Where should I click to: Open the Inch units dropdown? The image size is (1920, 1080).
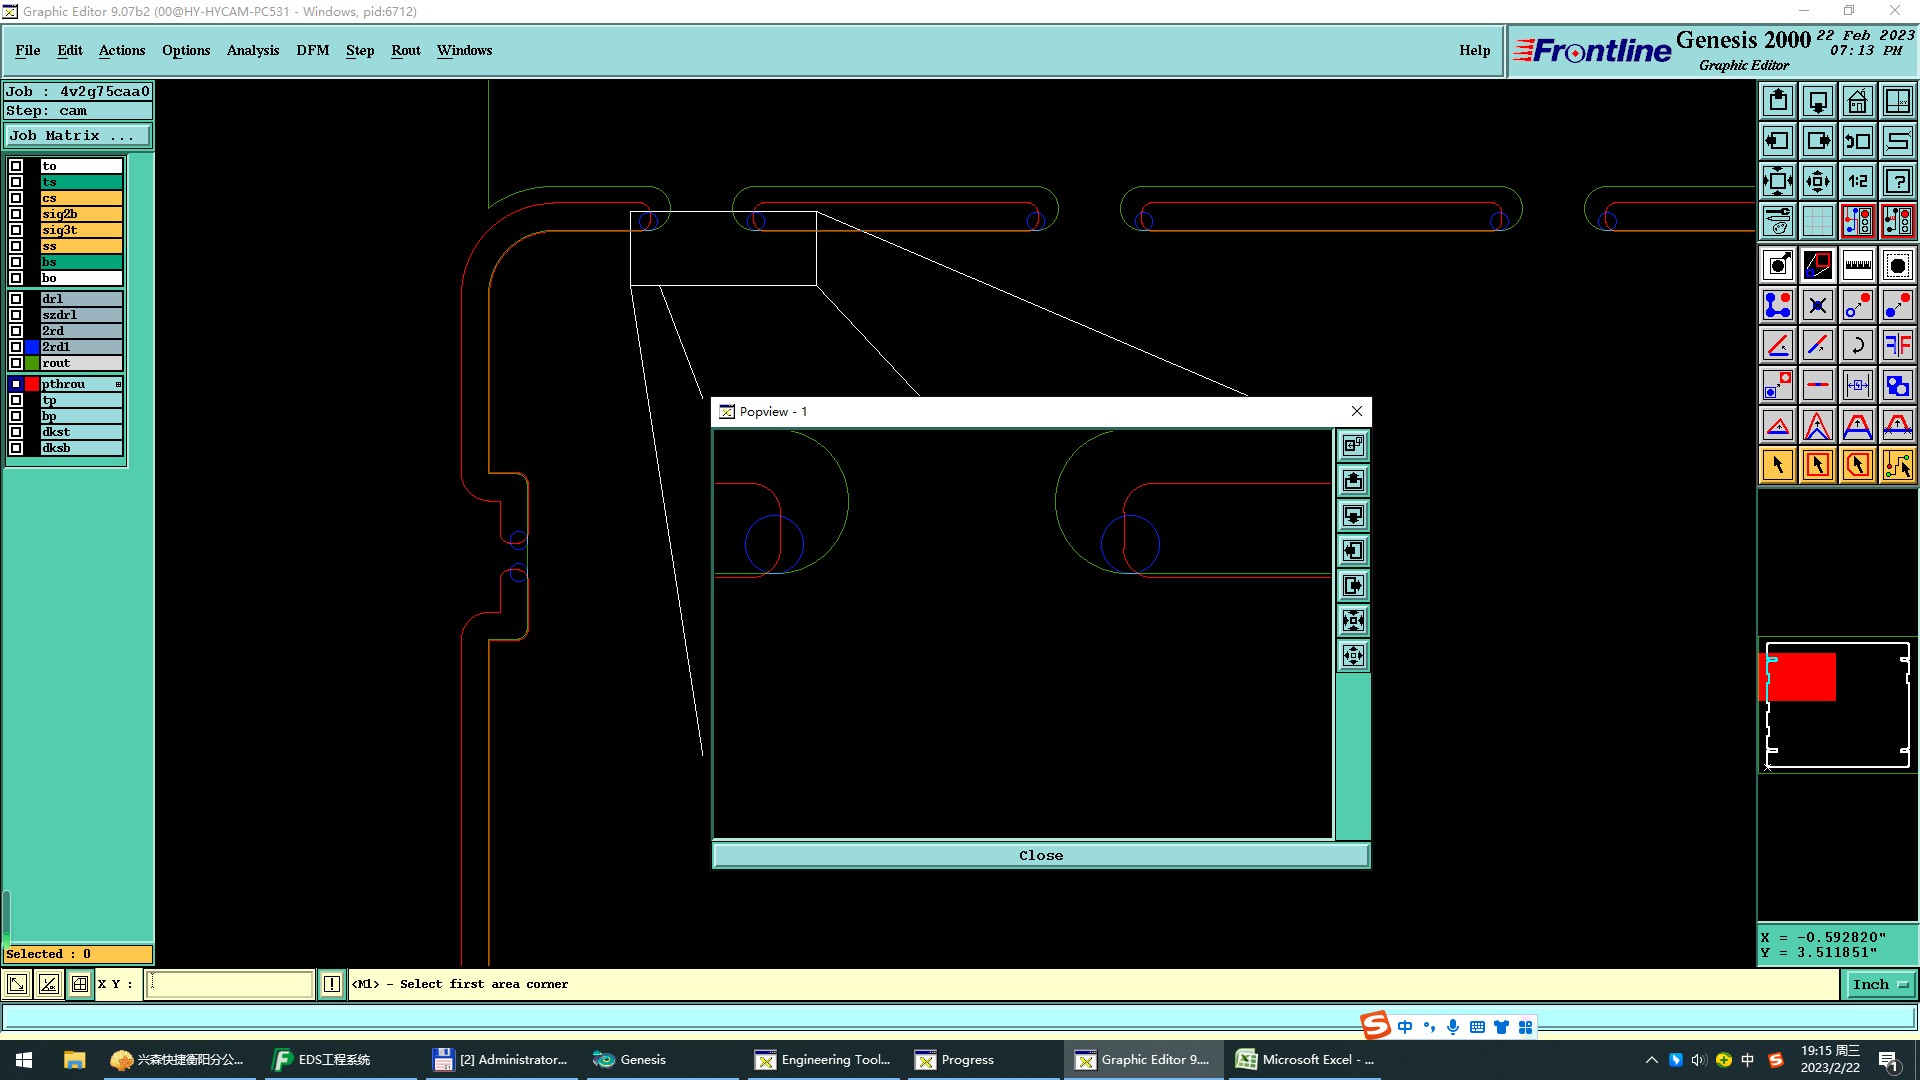pos(1879,984)
